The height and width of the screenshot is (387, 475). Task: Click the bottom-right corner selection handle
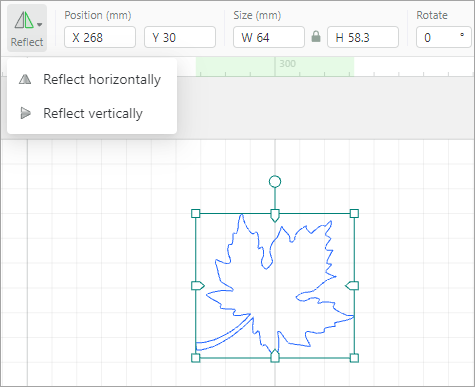click(x=354, y=358)
